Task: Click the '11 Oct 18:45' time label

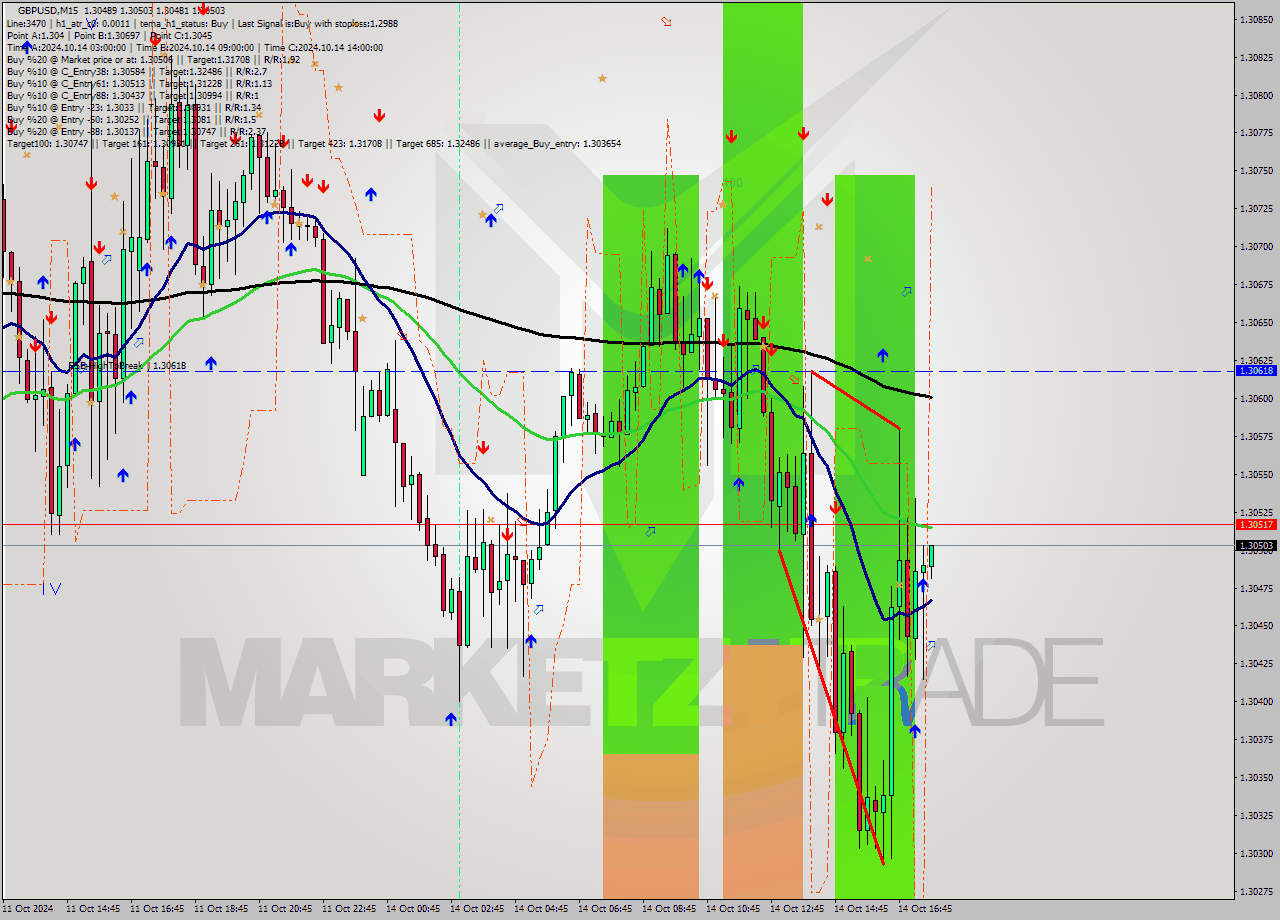Action: [221, 909]
